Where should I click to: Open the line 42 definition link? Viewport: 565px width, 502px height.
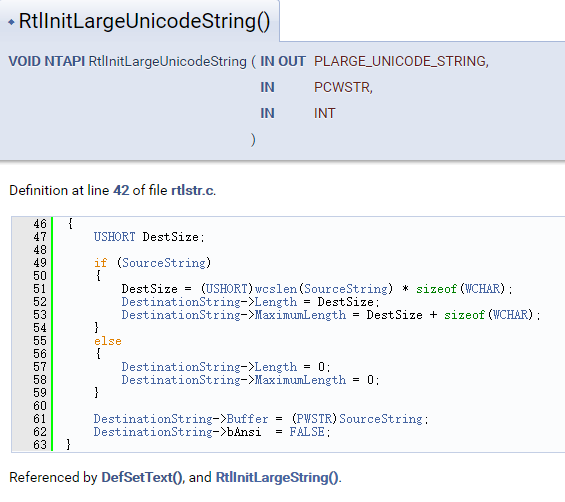121,190
